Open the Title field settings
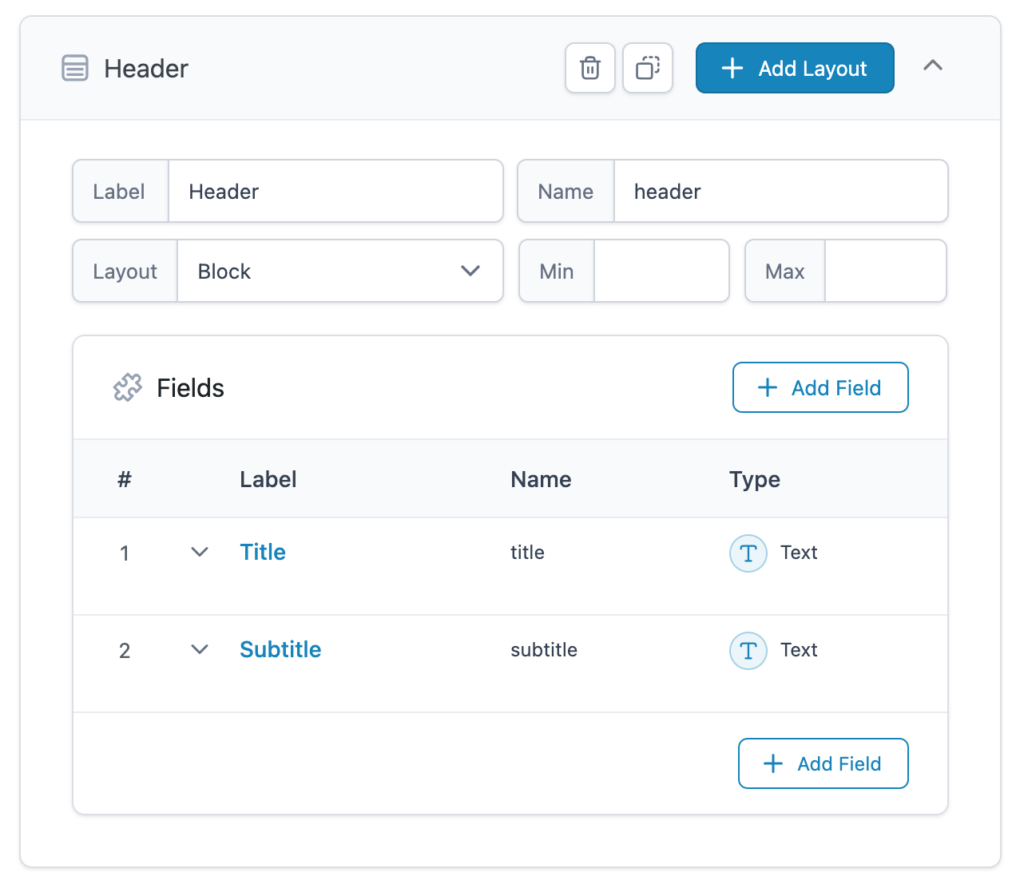The image size is (1024, 888). pos(262,552)
